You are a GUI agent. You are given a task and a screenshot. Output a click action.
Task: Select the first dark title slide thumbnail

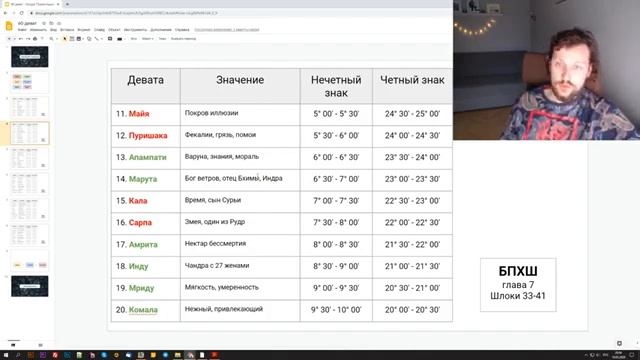click(29, 56)
